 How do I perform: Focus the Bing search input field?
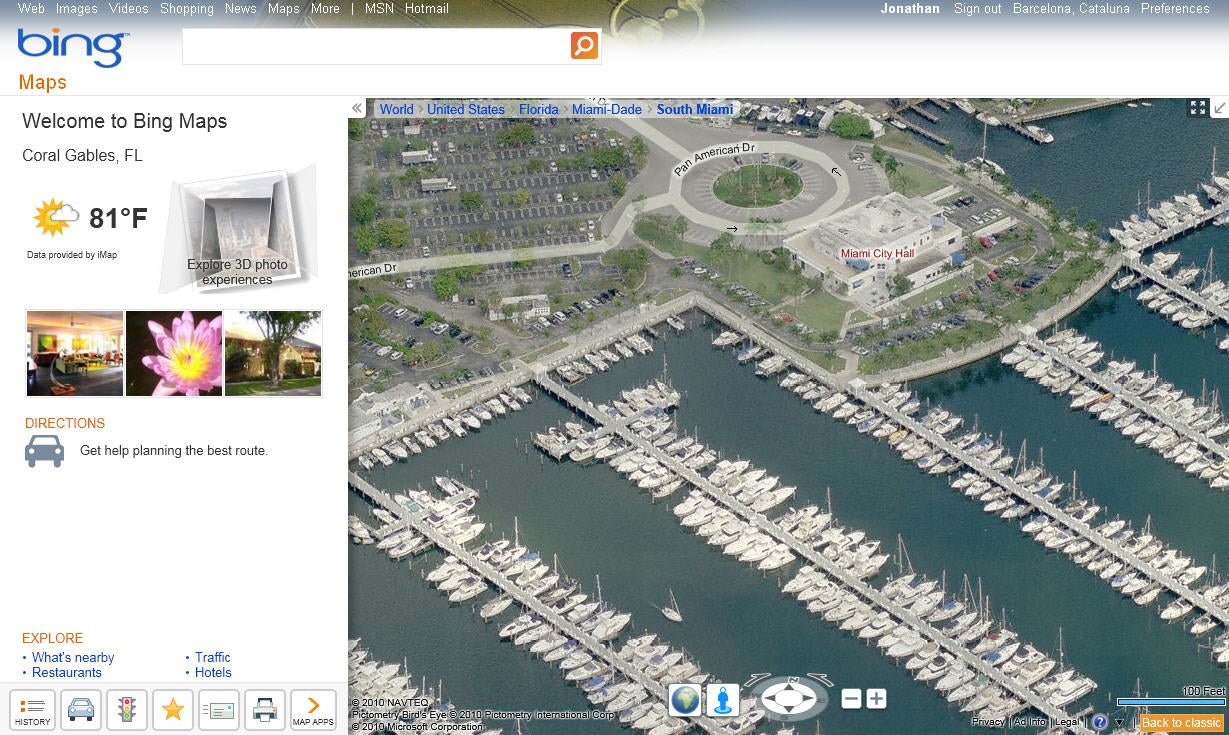pyautogui.click(x=376, y=46)
